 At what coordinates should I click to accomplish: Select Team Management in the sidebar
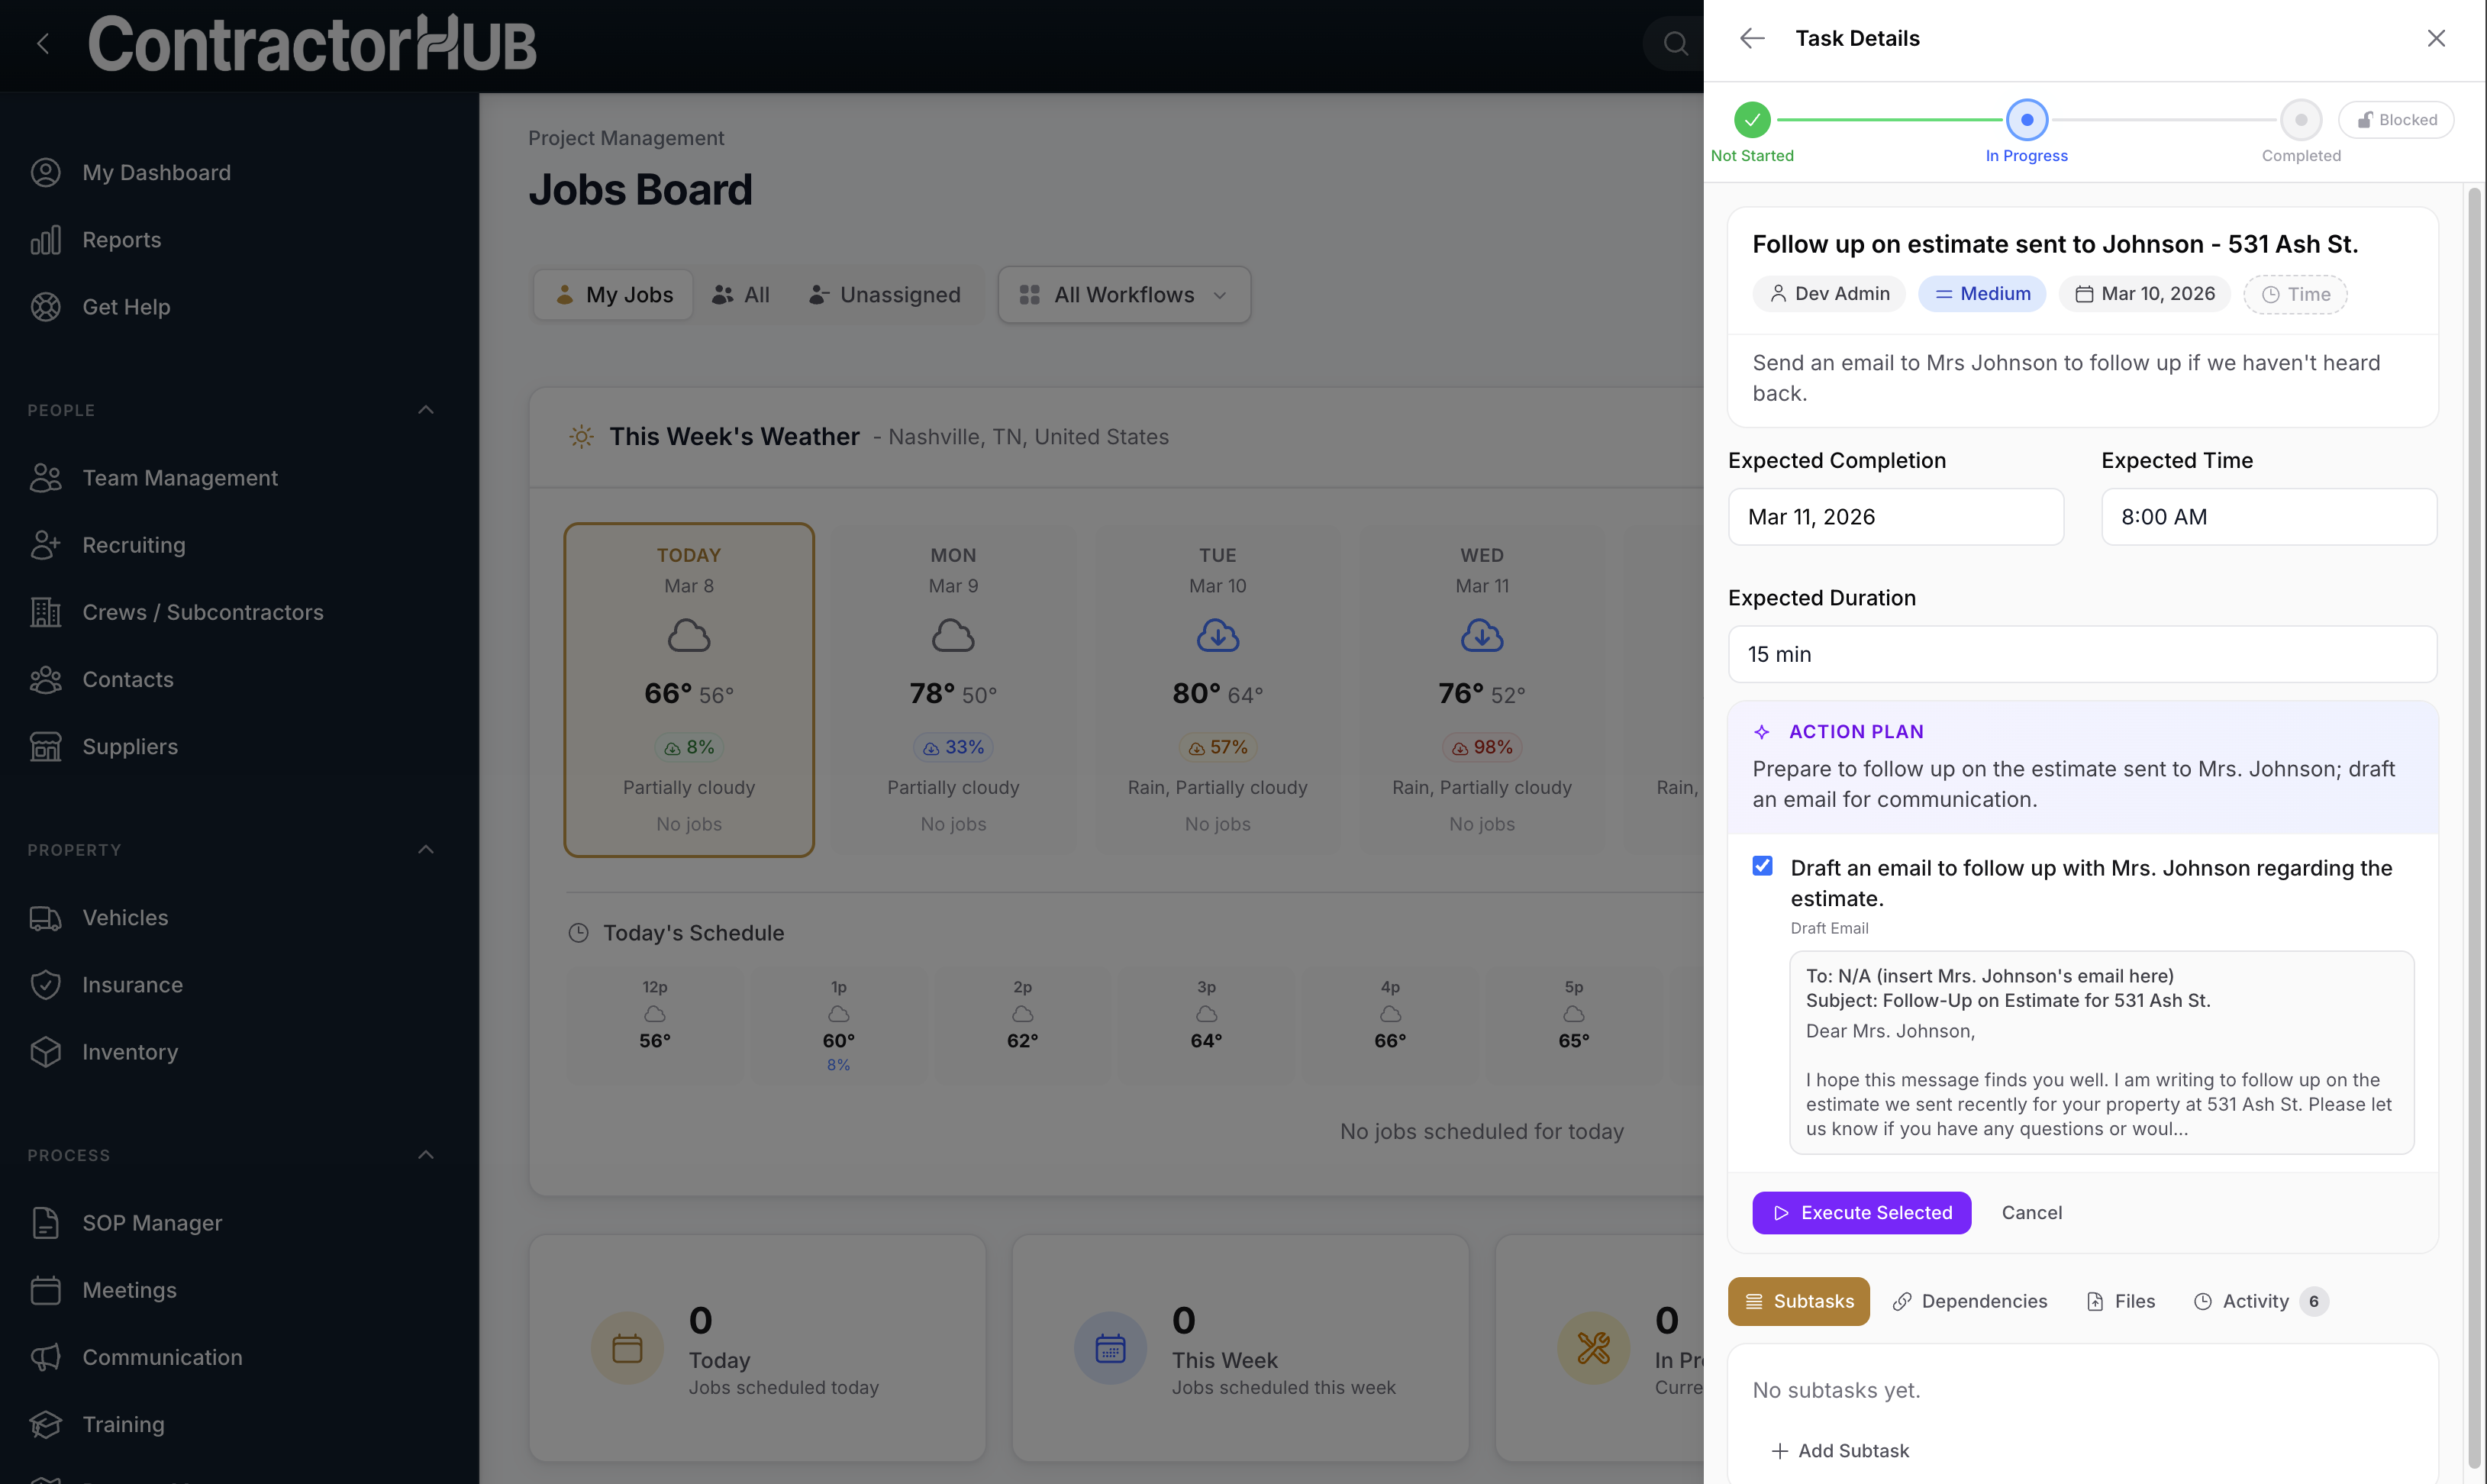point(180,478)
